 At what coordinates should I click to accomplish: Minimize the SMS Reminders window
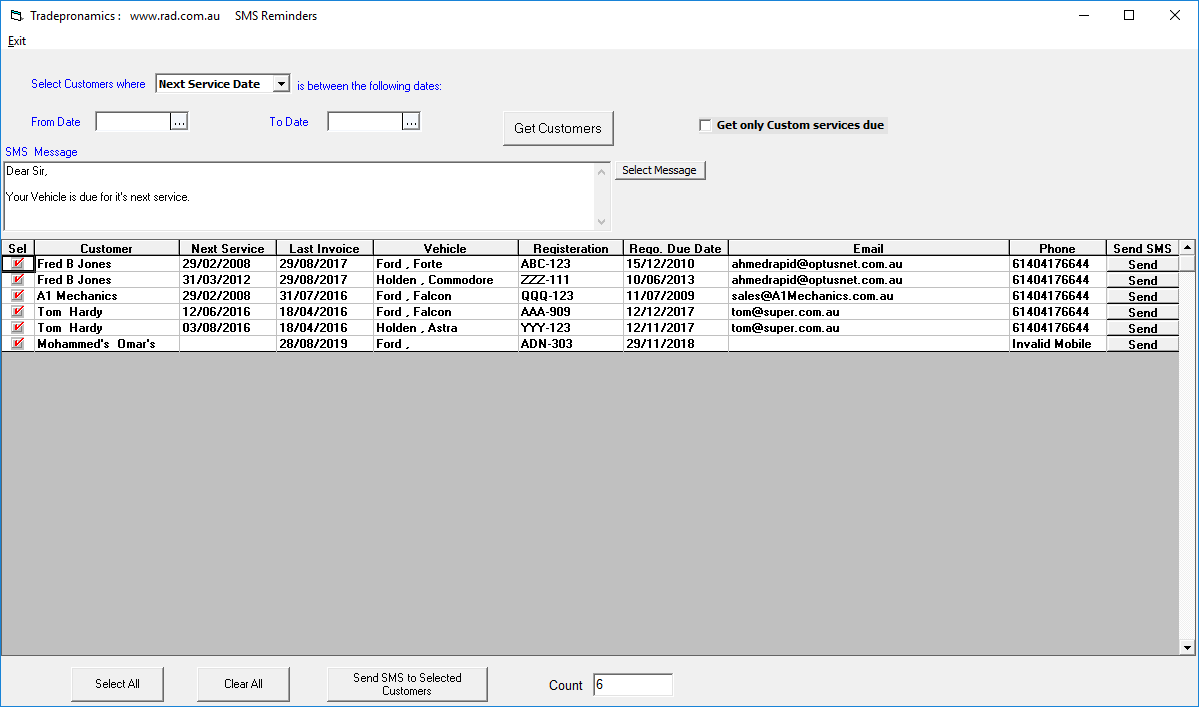(x=1084, y=15)
